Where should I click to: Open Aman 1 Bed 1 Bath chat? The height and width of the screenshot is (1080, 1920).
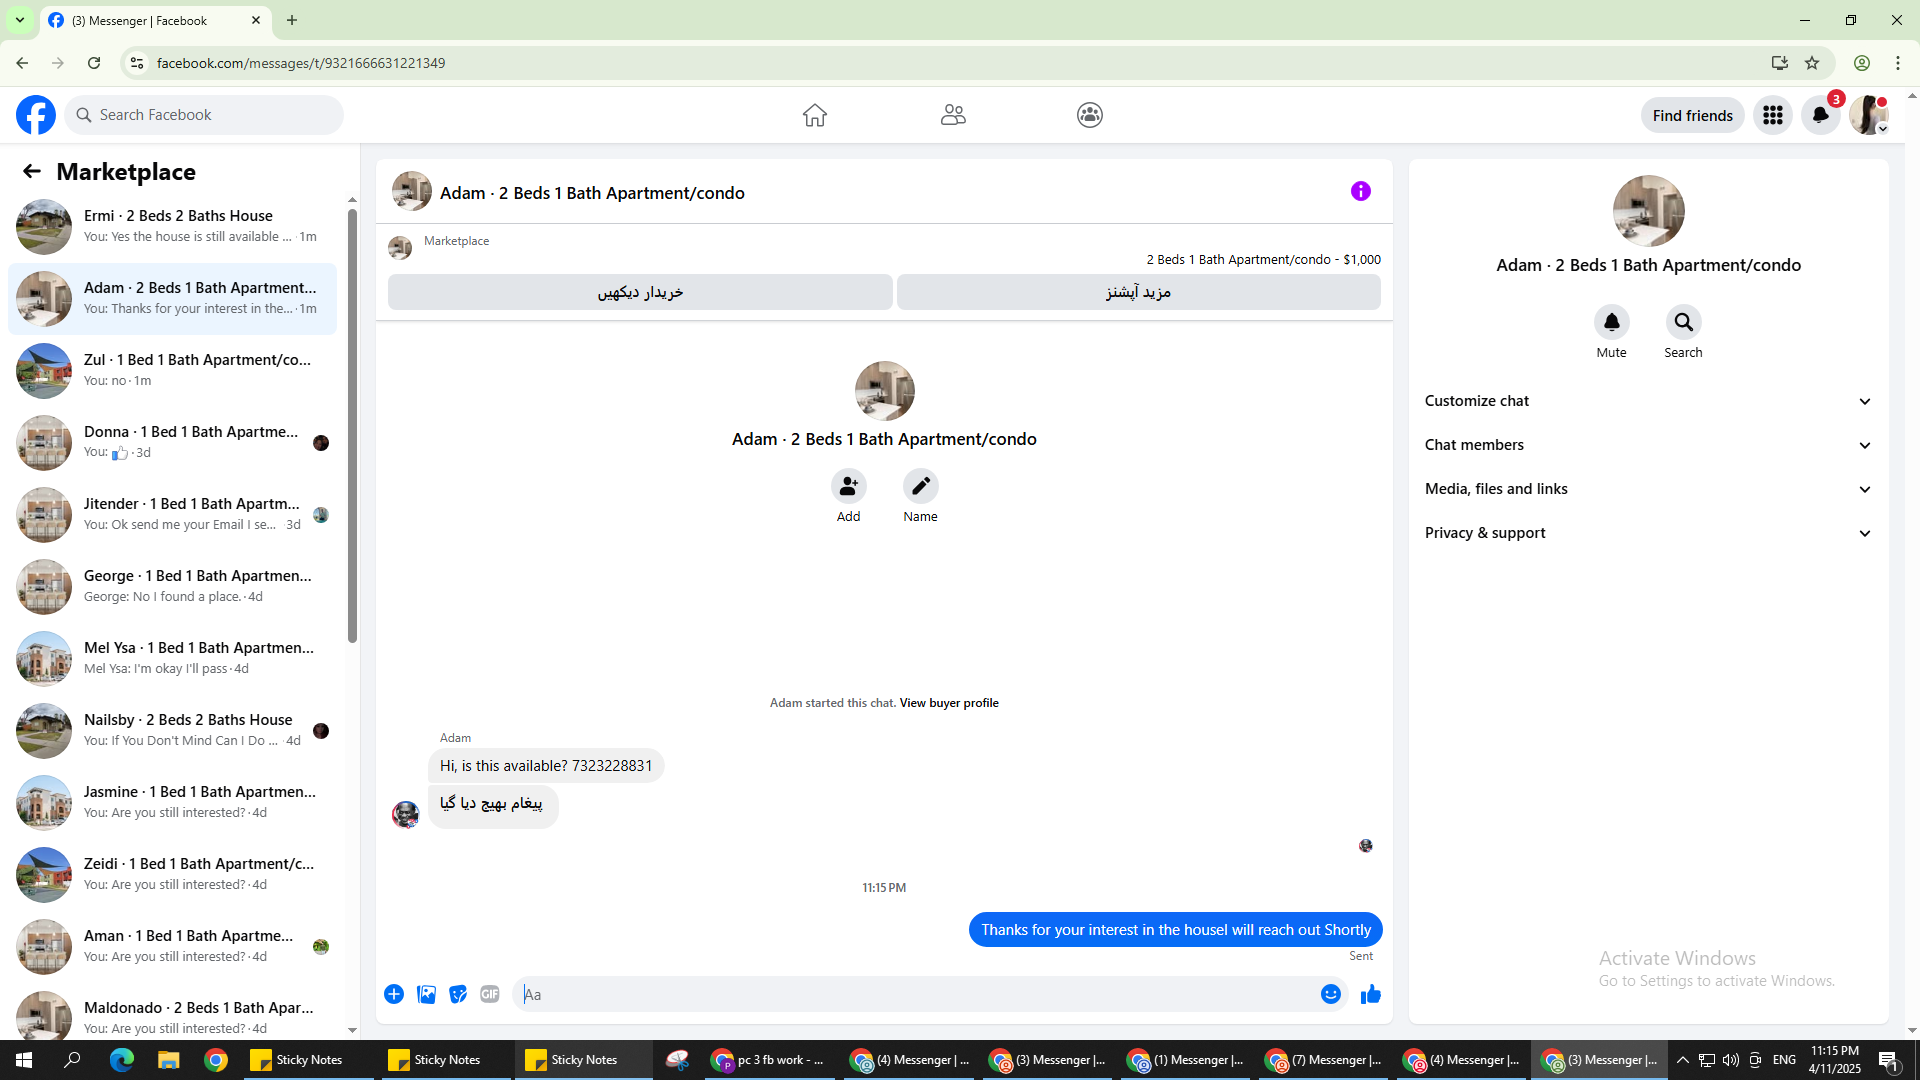[172, 946]
